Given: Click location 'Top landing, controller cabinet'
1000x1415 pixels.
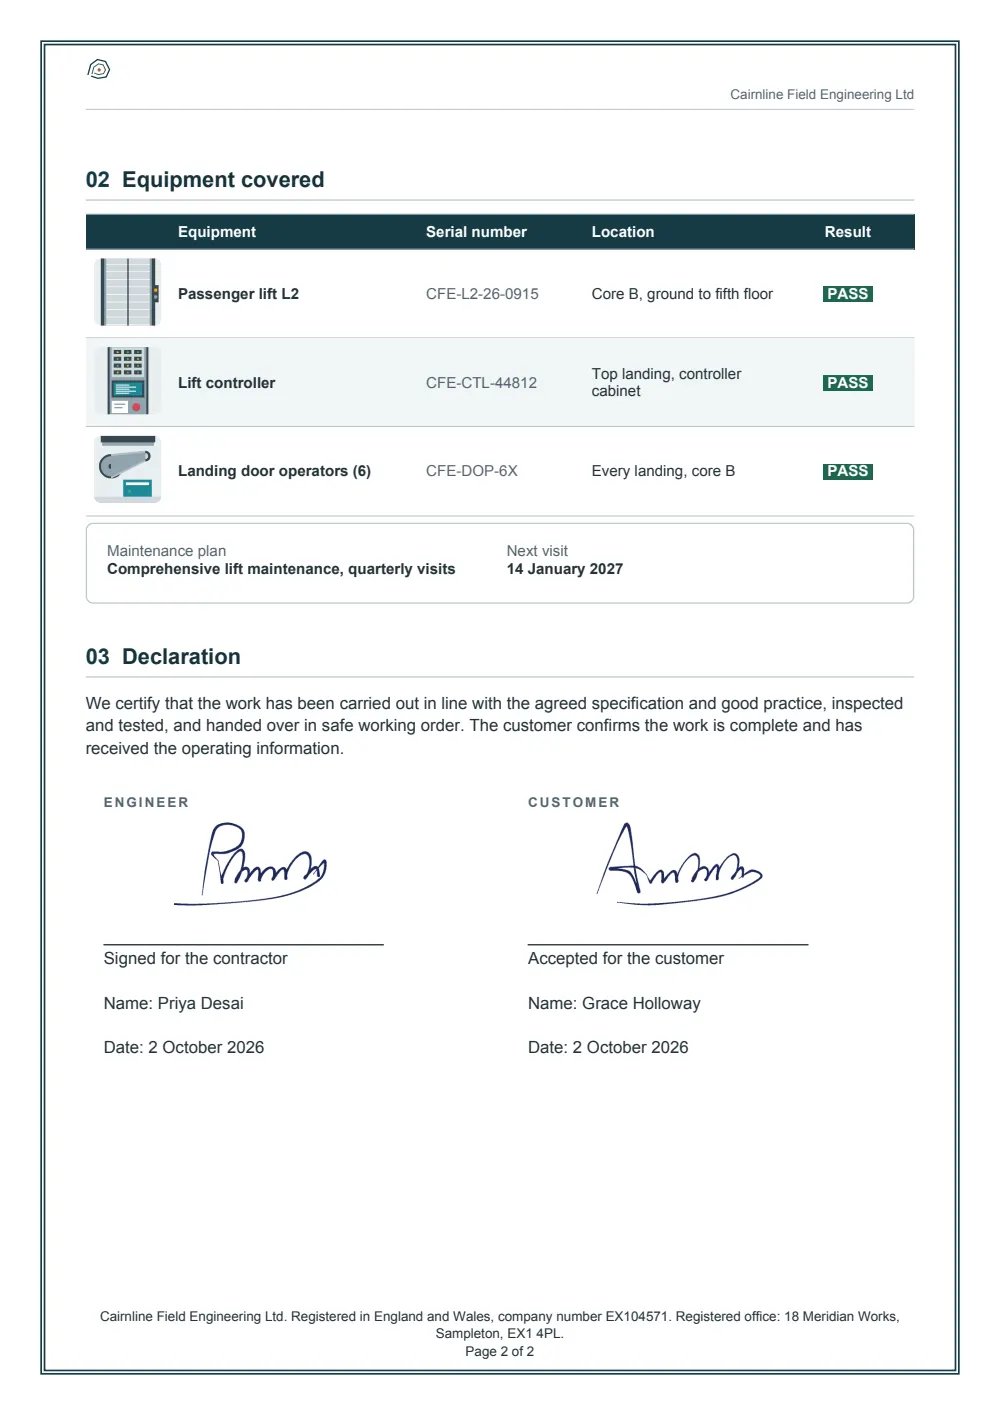Looking at the screenshot, I should [x=666, y=382].
